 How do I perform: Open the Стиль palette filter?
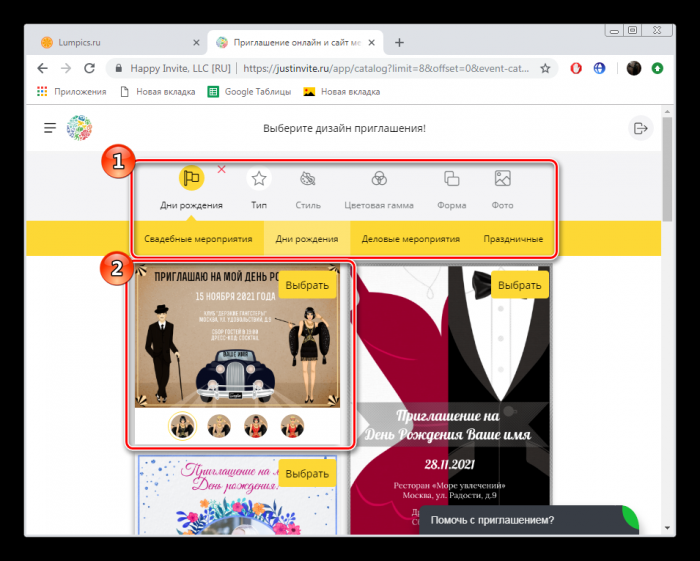[308, 179]
